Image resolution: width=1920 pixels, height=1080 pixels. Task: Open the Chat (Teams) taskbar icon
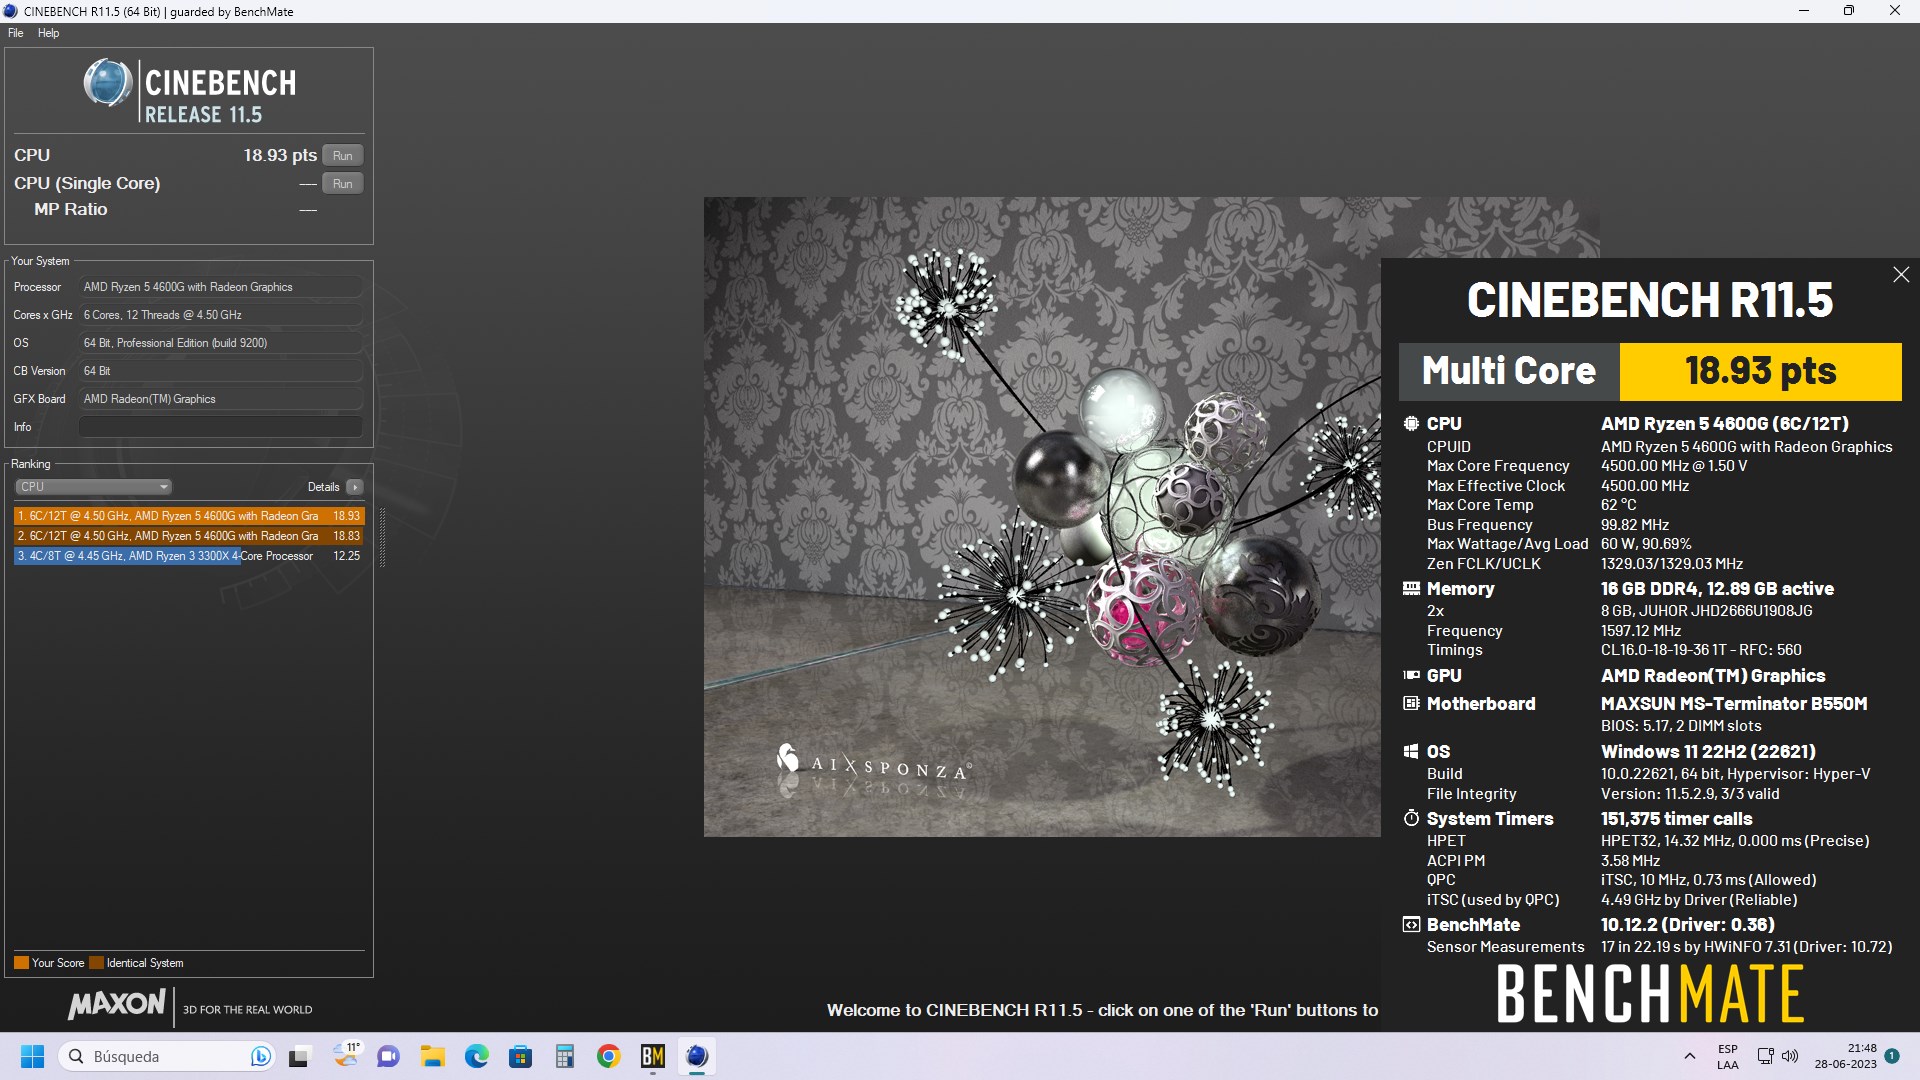pos(388,1056)
